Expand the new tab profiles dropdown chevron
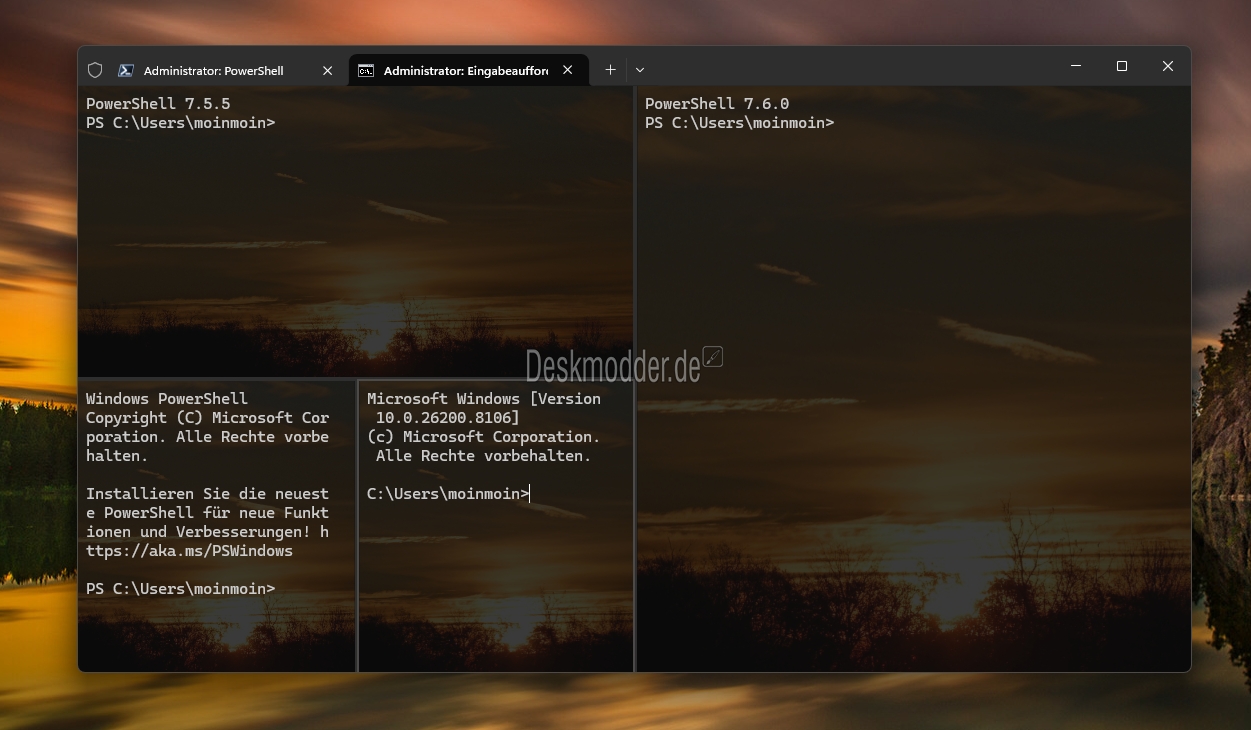Image resolution: width=1251 pixels, height=730 pixels. click(x=640, y=70)
